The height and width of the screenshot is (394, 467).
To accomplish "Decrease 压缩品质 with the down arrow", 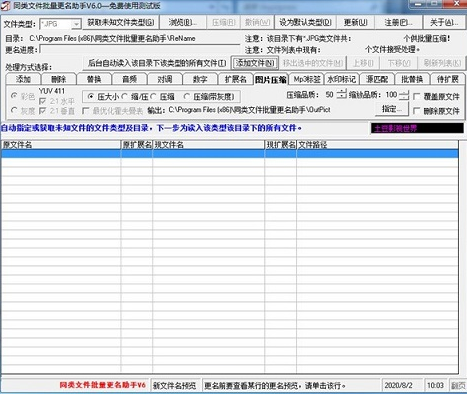I will [x=341, y=97].
